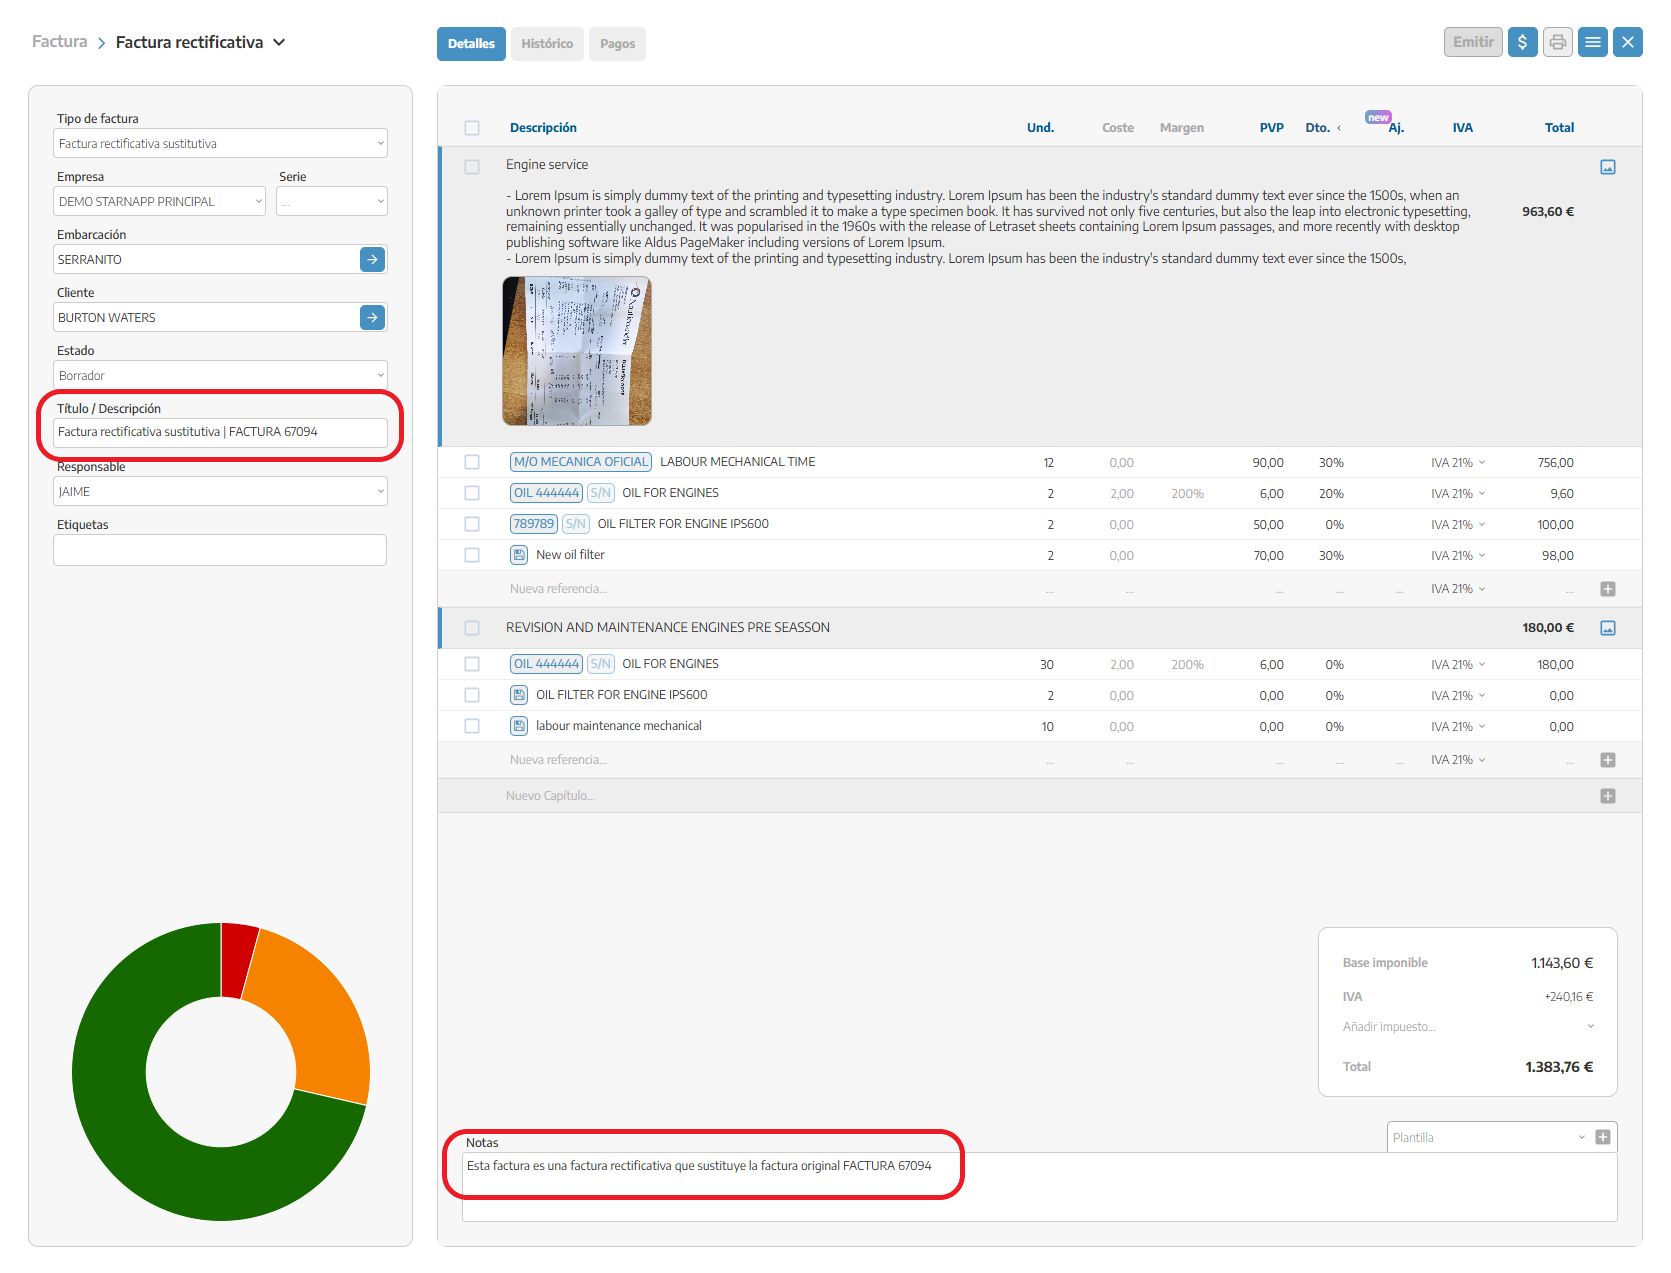Screen dimensions: 1671x1273
Task: Expand the Estado dropdown showing Borrador
Action: (220, 375)
